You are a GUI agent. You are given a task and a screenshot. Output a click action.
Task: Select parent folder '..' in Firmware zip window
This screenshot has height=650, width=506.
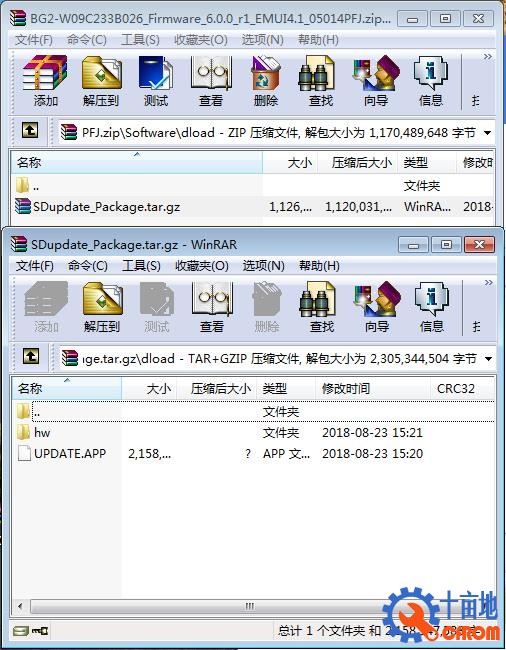[253, 186]
